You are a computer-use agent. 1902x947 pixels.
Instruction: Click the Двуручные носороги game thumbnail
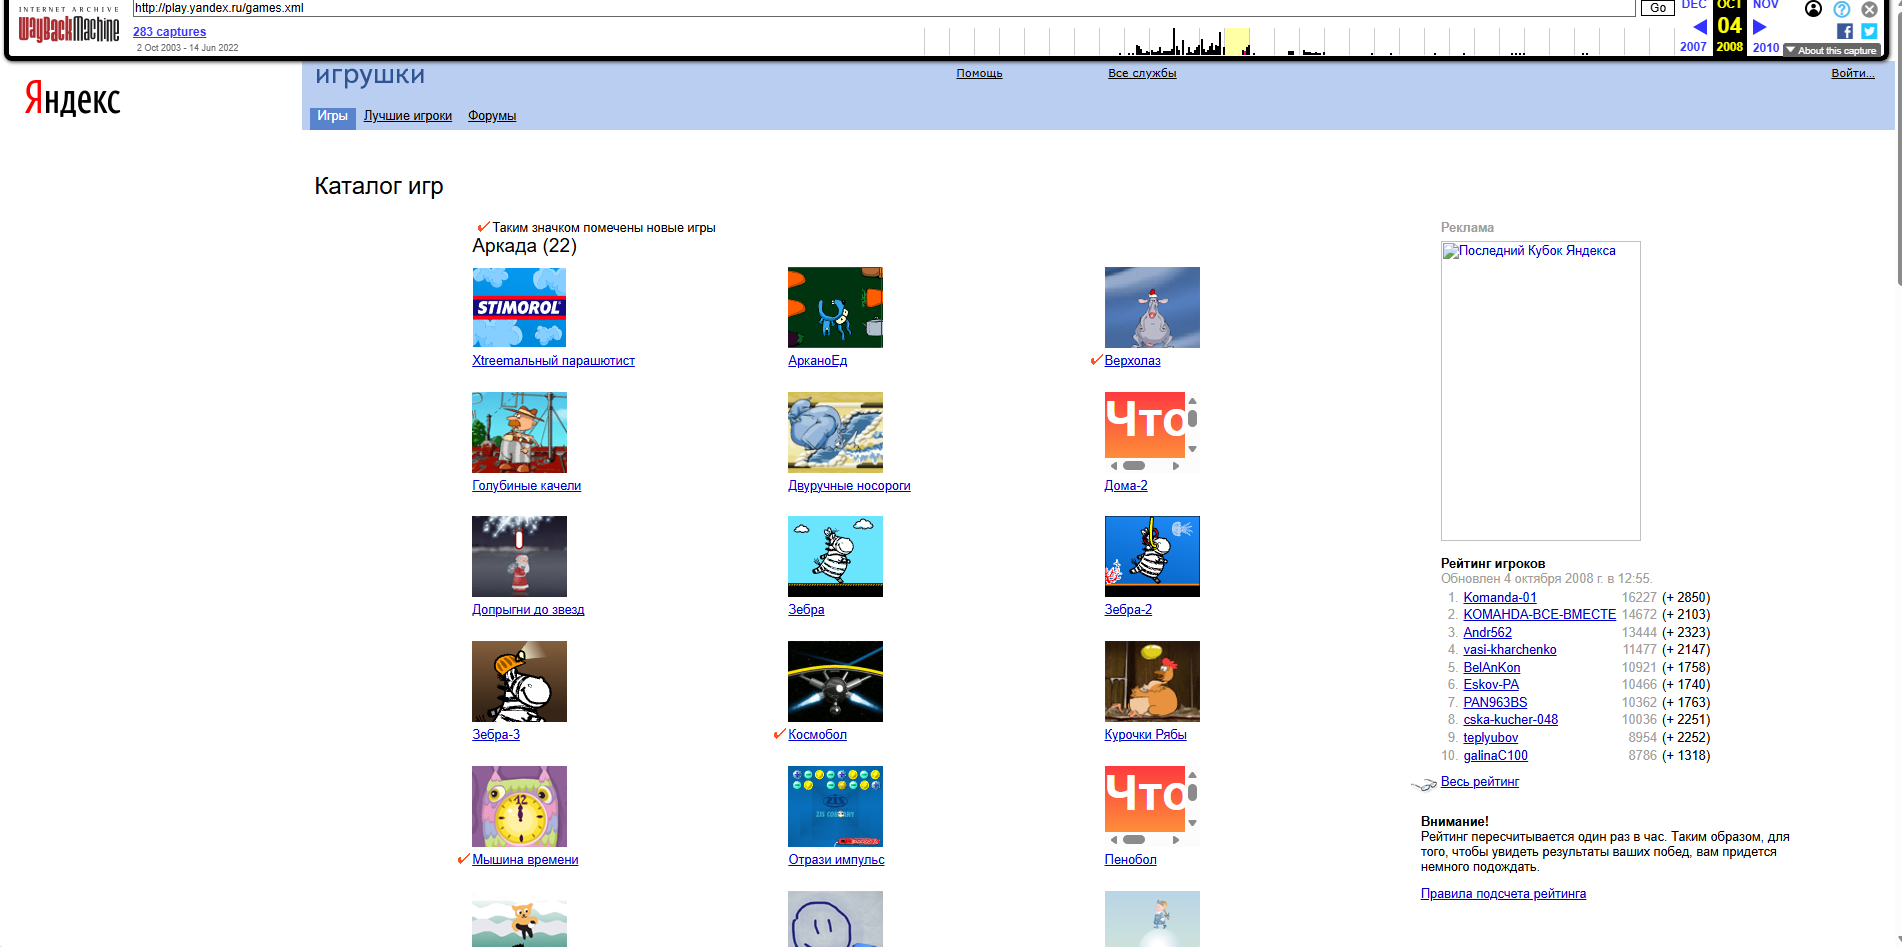click(835, 432)
